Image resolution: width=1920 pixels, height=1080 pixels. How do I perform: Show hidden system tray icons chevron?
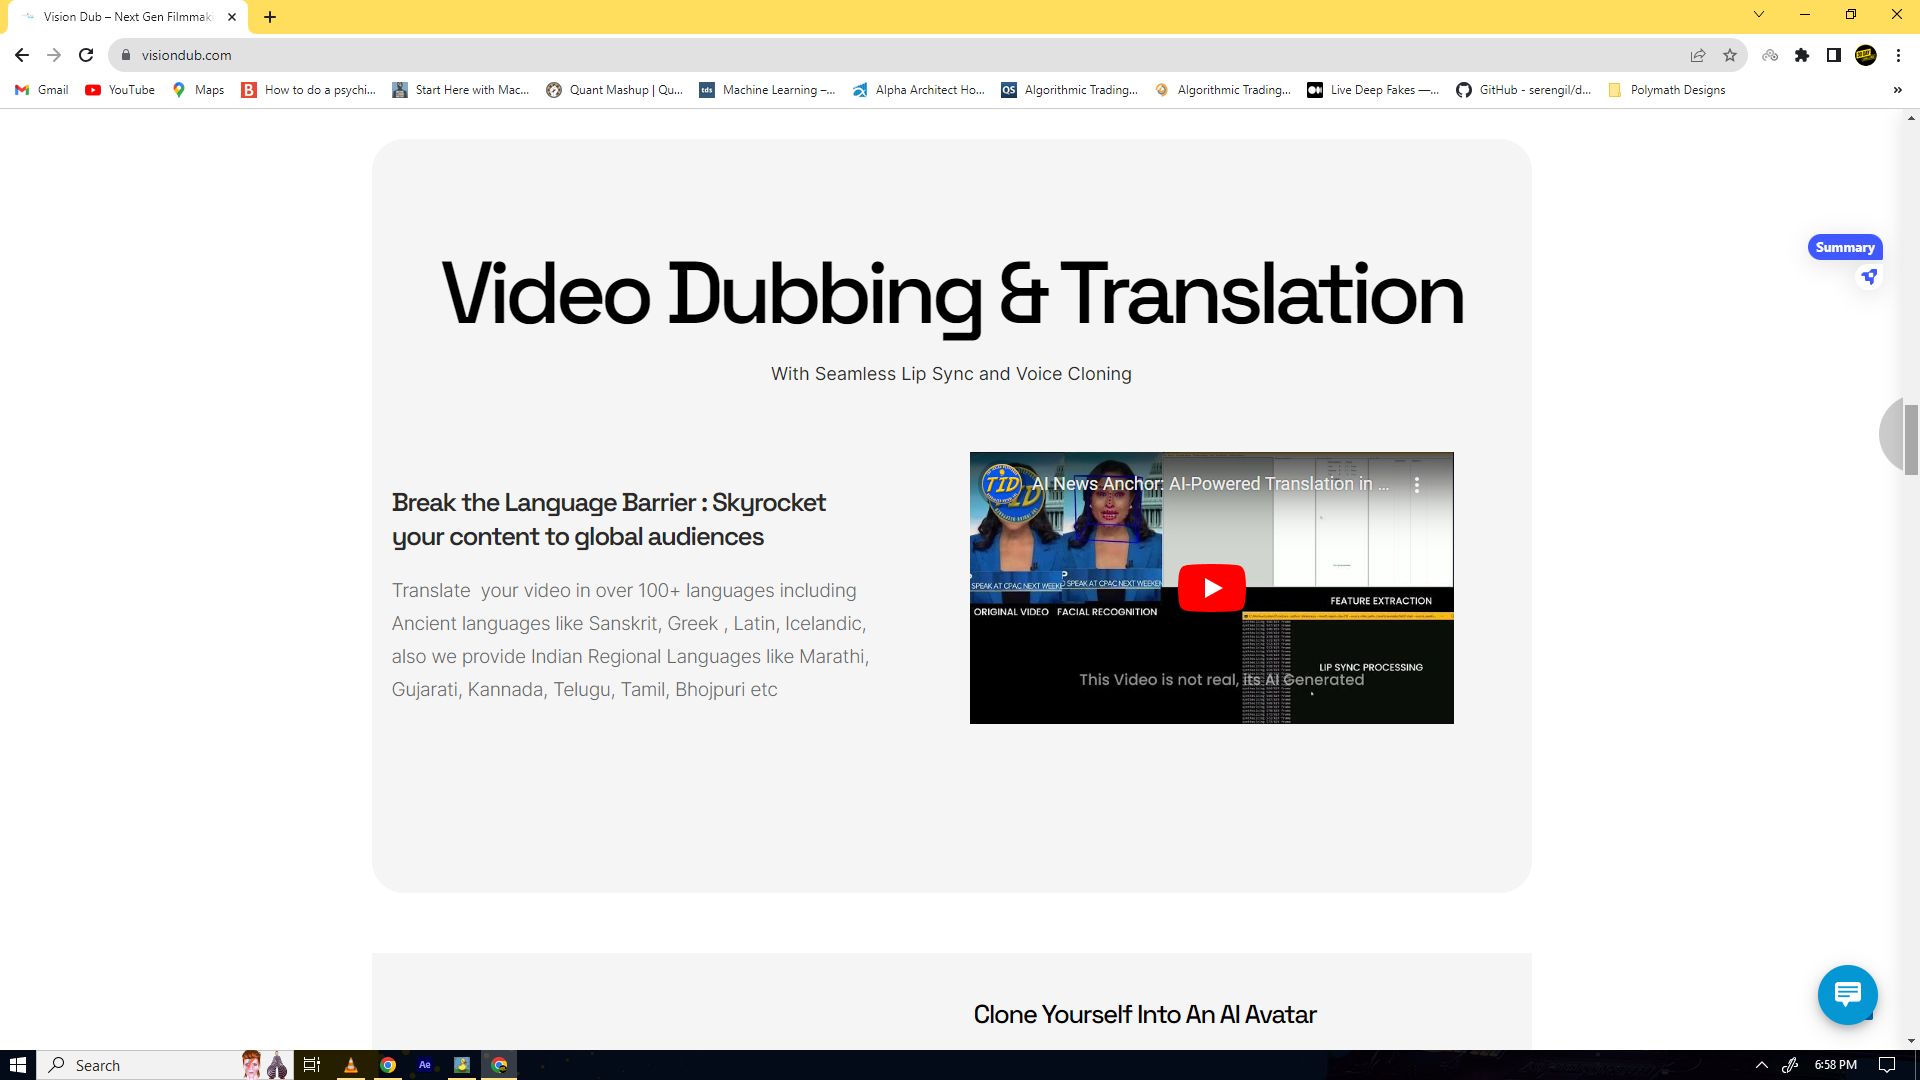coord(1761,1065)
